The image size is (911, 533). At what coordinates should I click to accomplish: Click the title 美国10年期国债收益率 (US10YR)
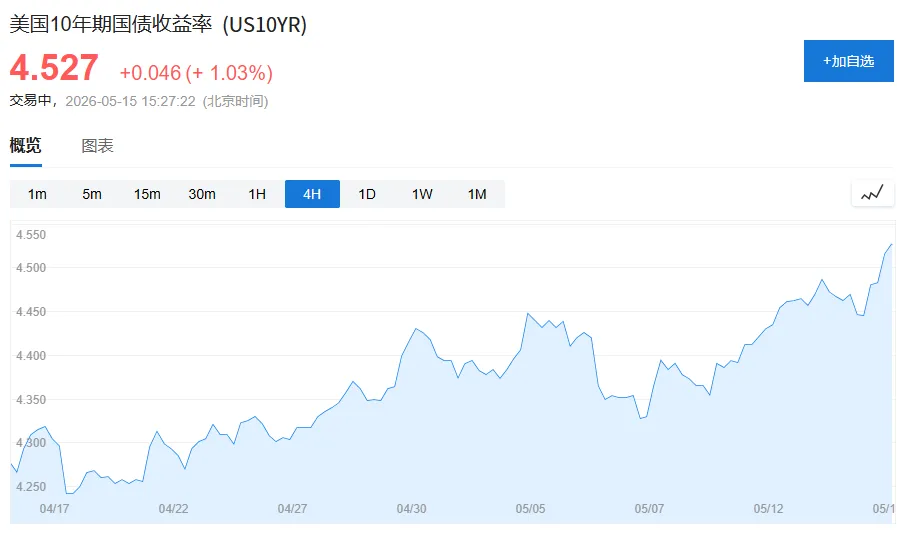[x=158, y=24]
